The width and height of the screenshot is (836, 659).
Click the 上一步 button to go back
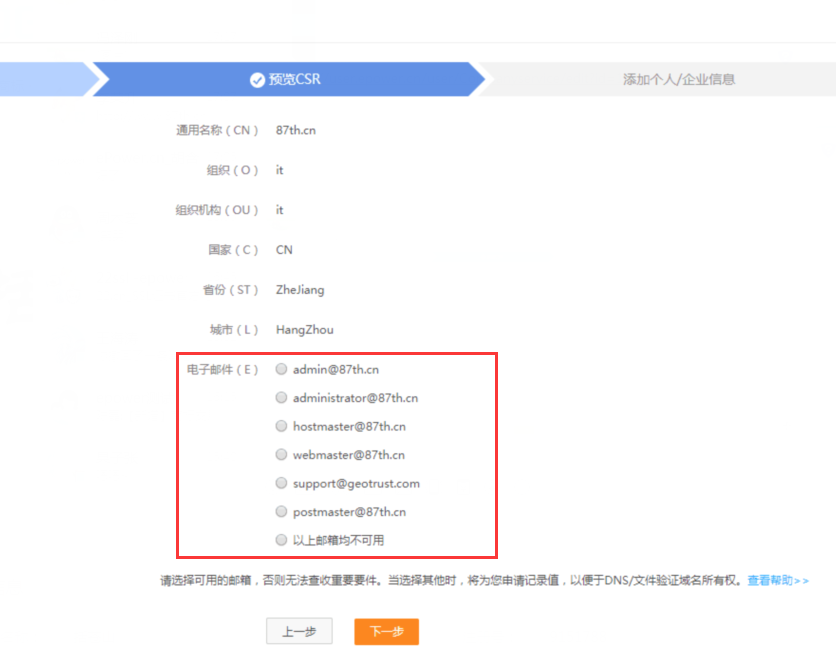click(299, 631)
